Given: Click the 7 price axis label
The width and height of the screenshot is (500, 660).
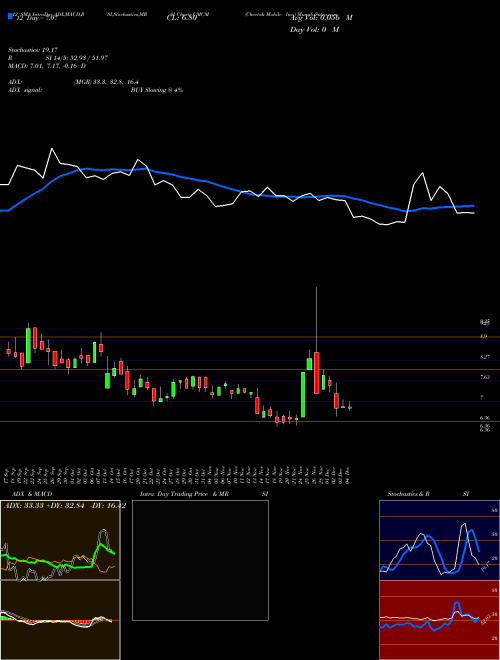Looking at the screenshot, I should [482, 397].
